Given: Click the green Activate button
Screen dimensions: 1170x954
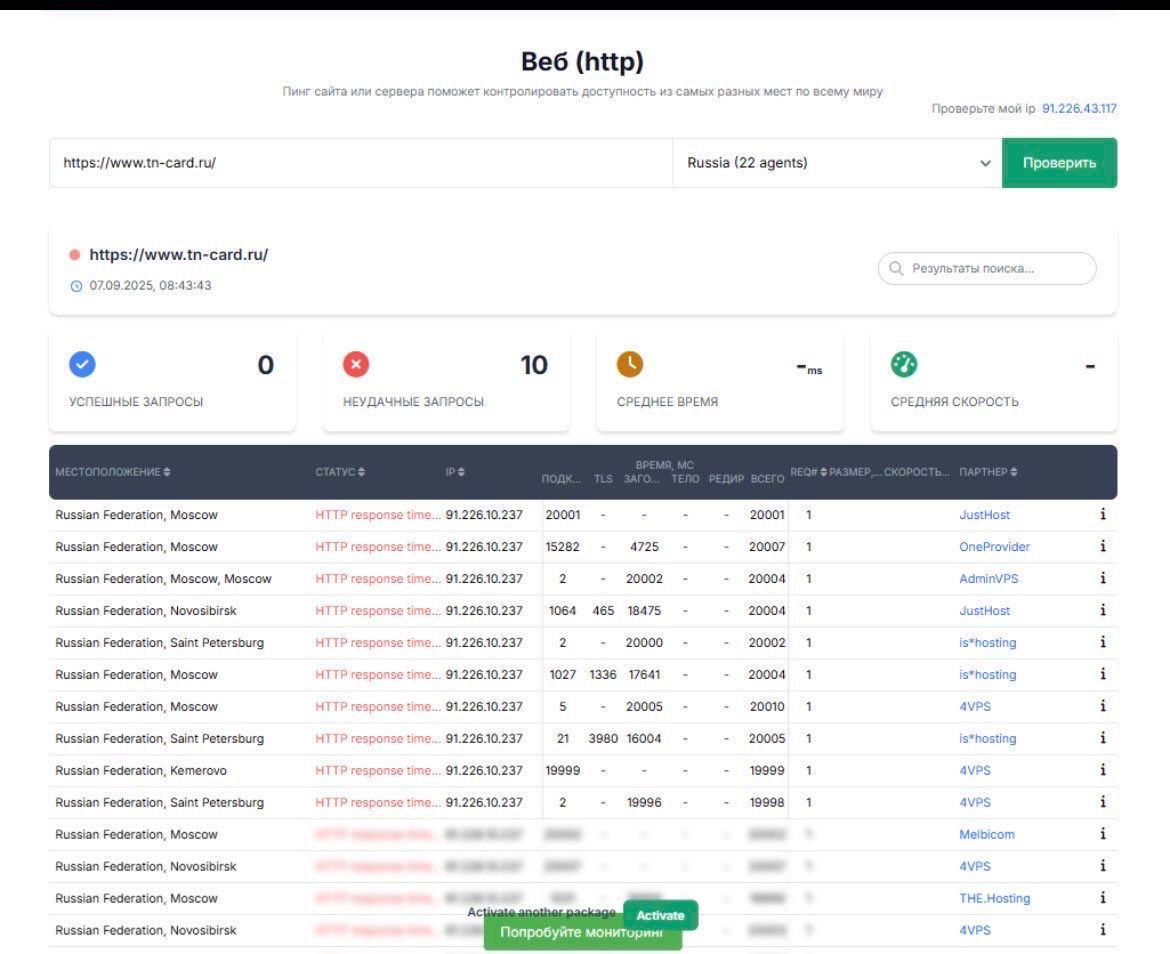Looking at the screenshot, I should tap(660, 915).
